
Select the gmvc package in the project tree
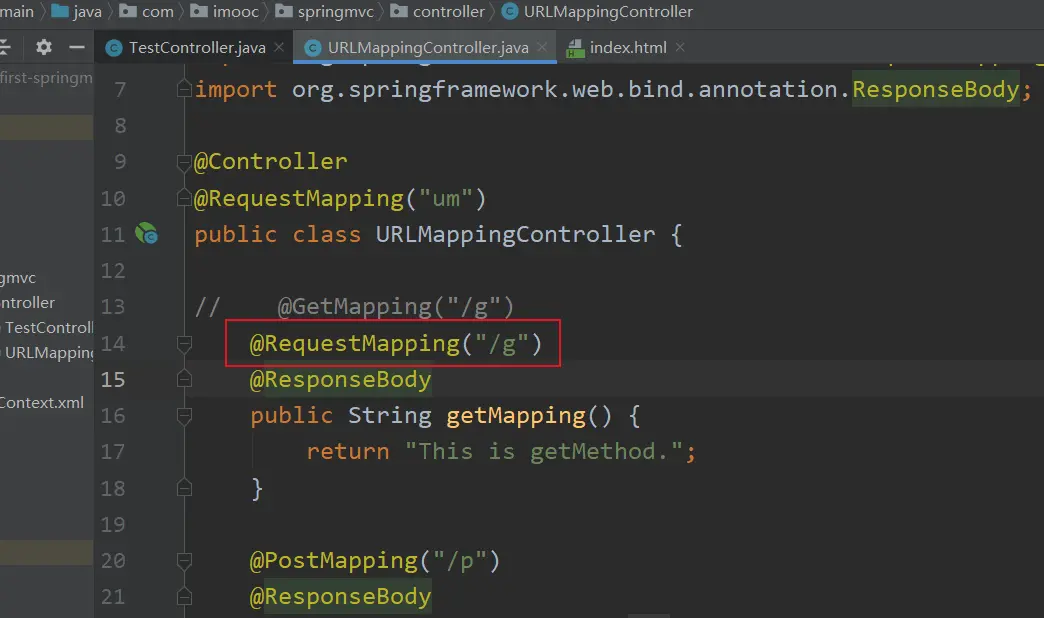point(18,278)
